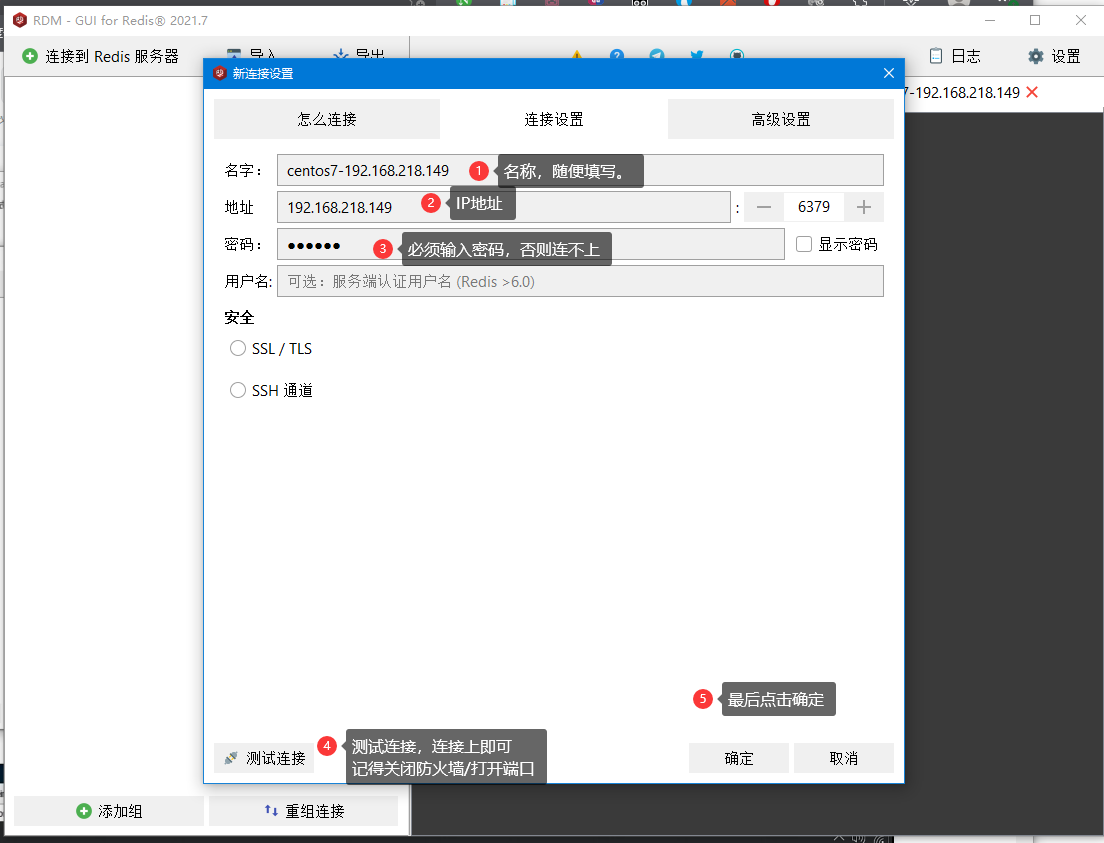
Task: Confirm with the 确定 button
Action: click(739, 758)
